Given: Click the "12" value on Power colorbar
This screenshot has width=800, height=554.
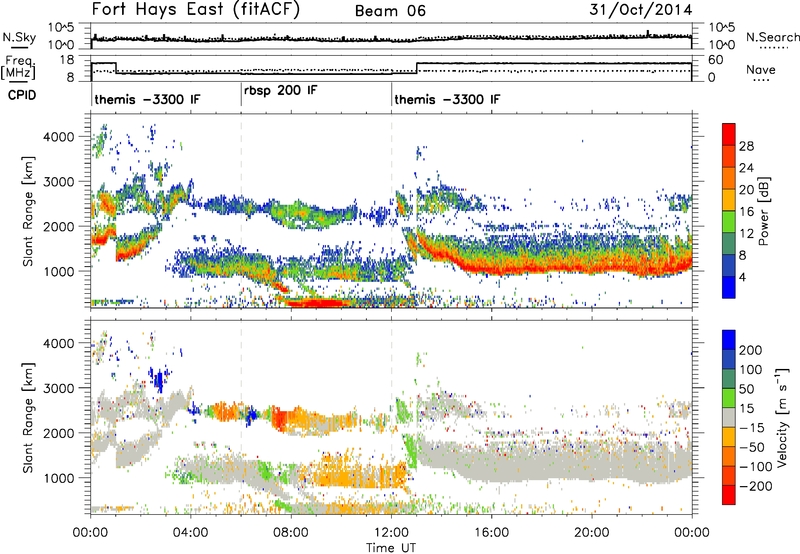Looking at the screenshot, I should click(746, 234).
